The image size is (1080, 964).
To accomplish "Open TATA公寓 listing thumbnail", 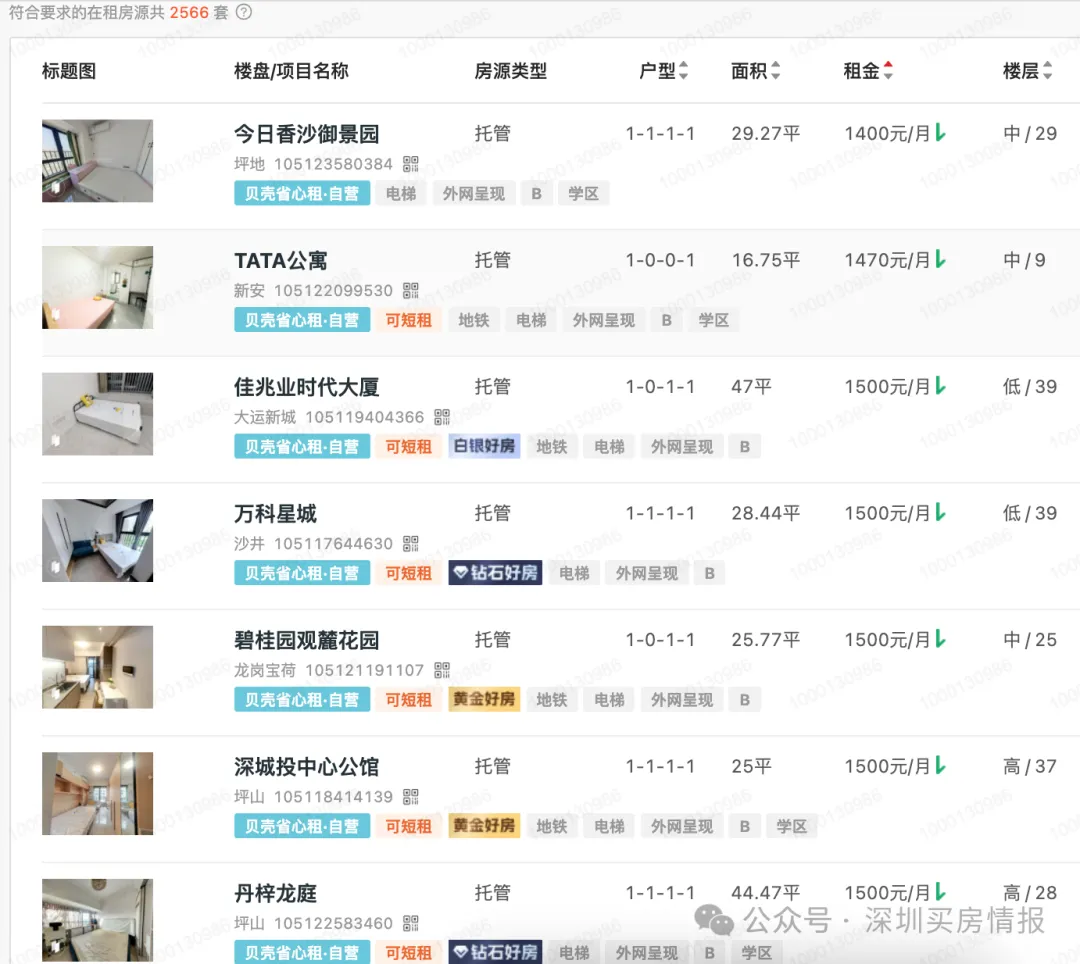I will click(97, 288).
